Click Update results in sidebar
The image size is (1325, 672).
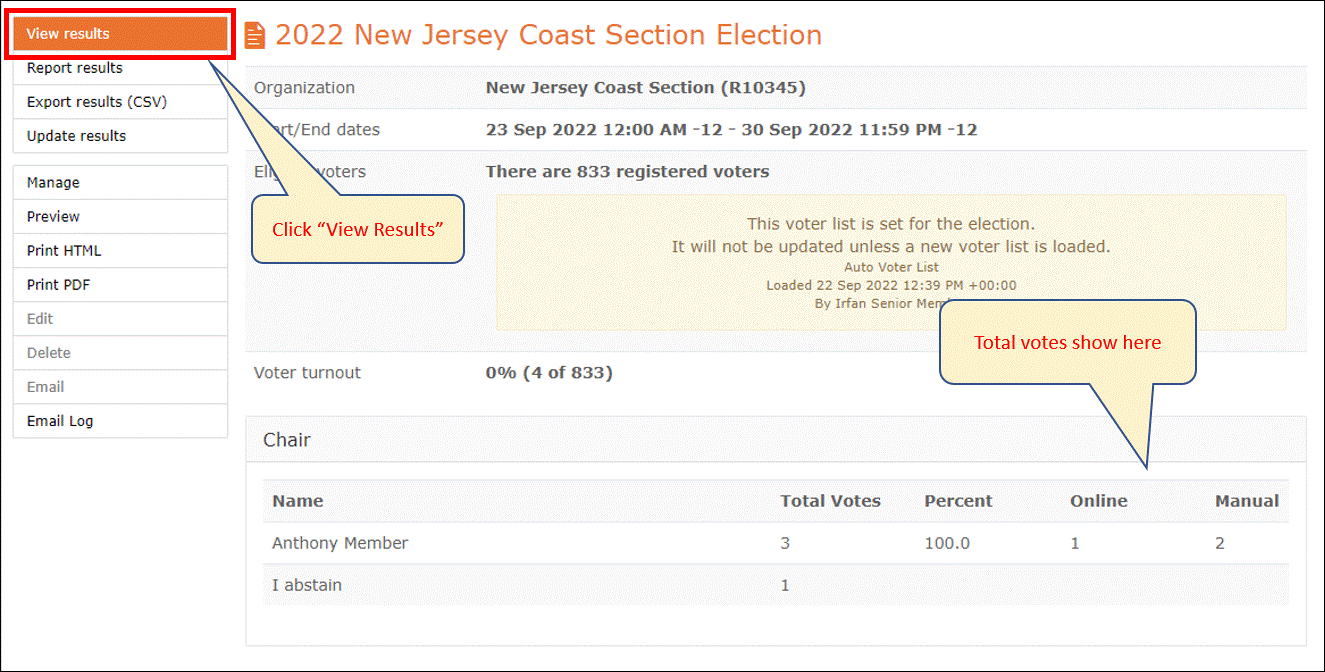pyautogui.click(x=120, y=136)
